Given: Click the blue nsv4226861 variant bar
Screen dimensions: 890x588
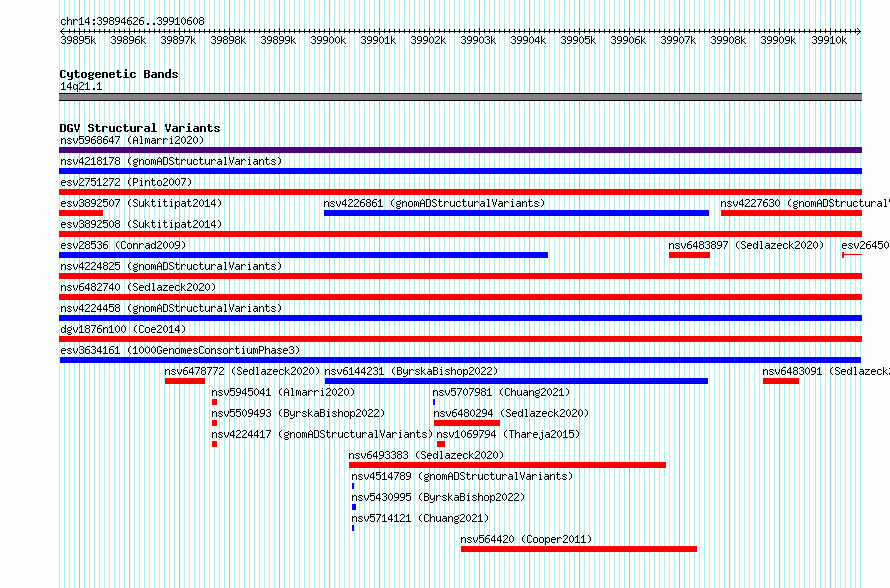Looking at the screenshot, I should point(517,213).
